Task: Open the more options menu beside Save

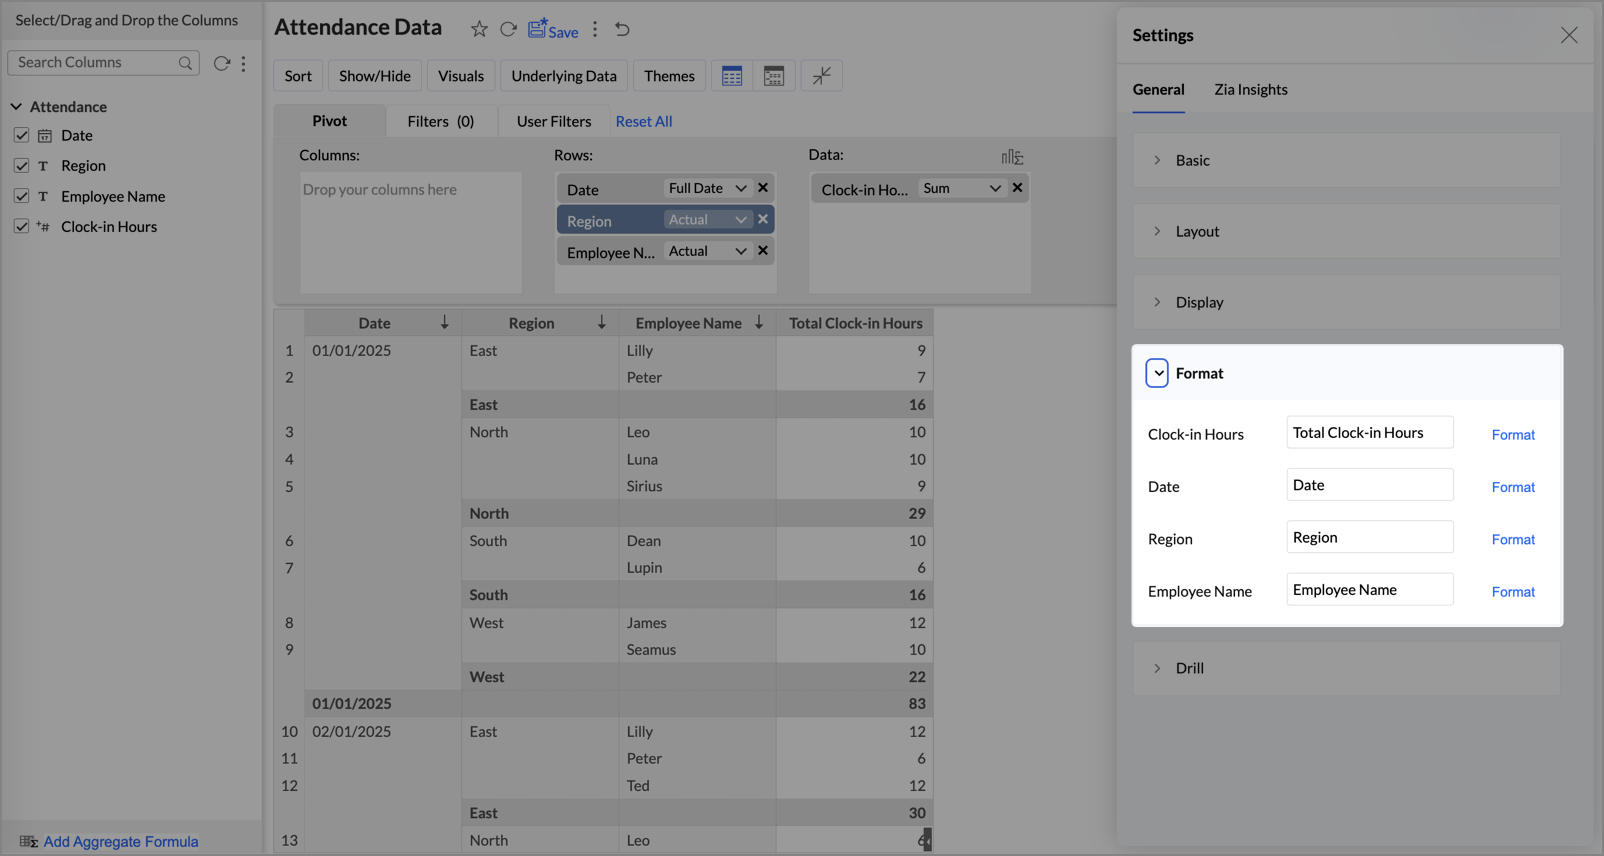Action: (x=595, y=29)
